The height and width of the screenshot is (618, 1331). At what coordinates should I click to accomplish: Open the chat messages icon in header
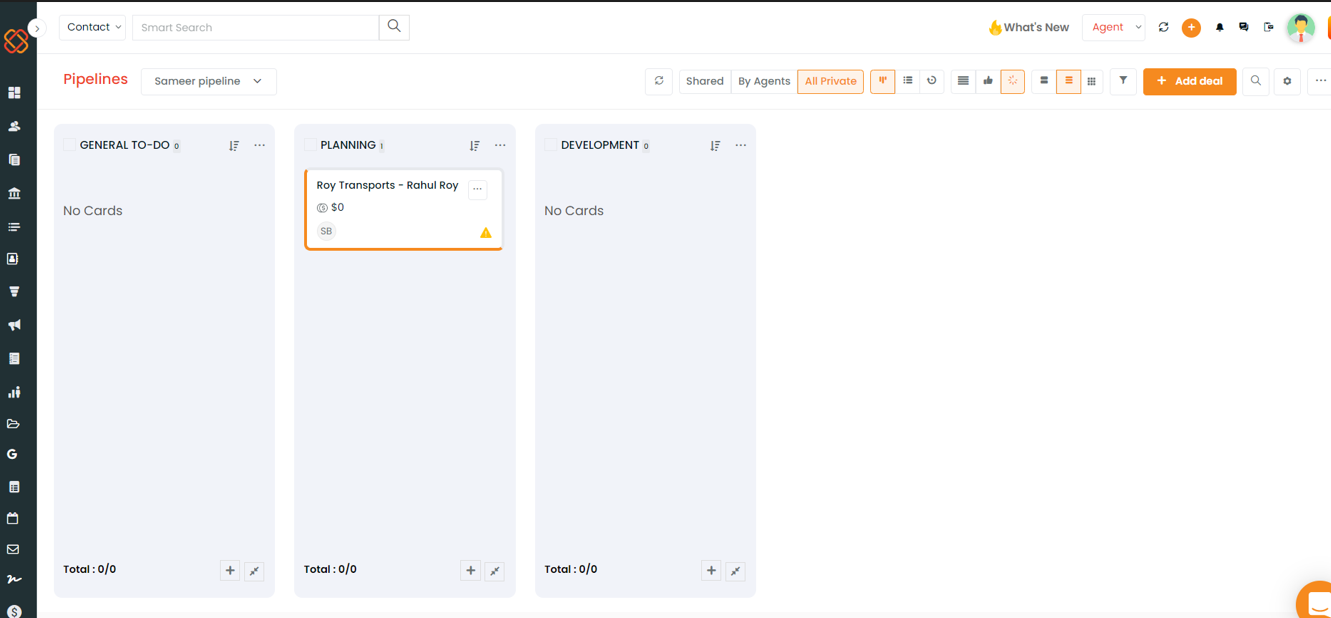pyautogui.click(x=1244, y=28)
